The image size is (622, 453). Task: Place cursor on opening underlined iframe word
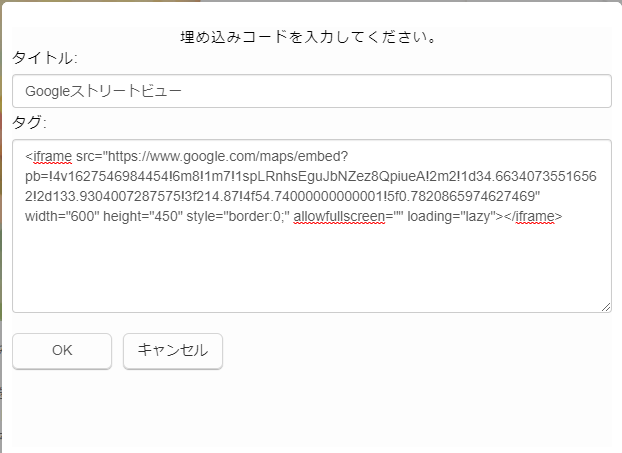(52, 156)
